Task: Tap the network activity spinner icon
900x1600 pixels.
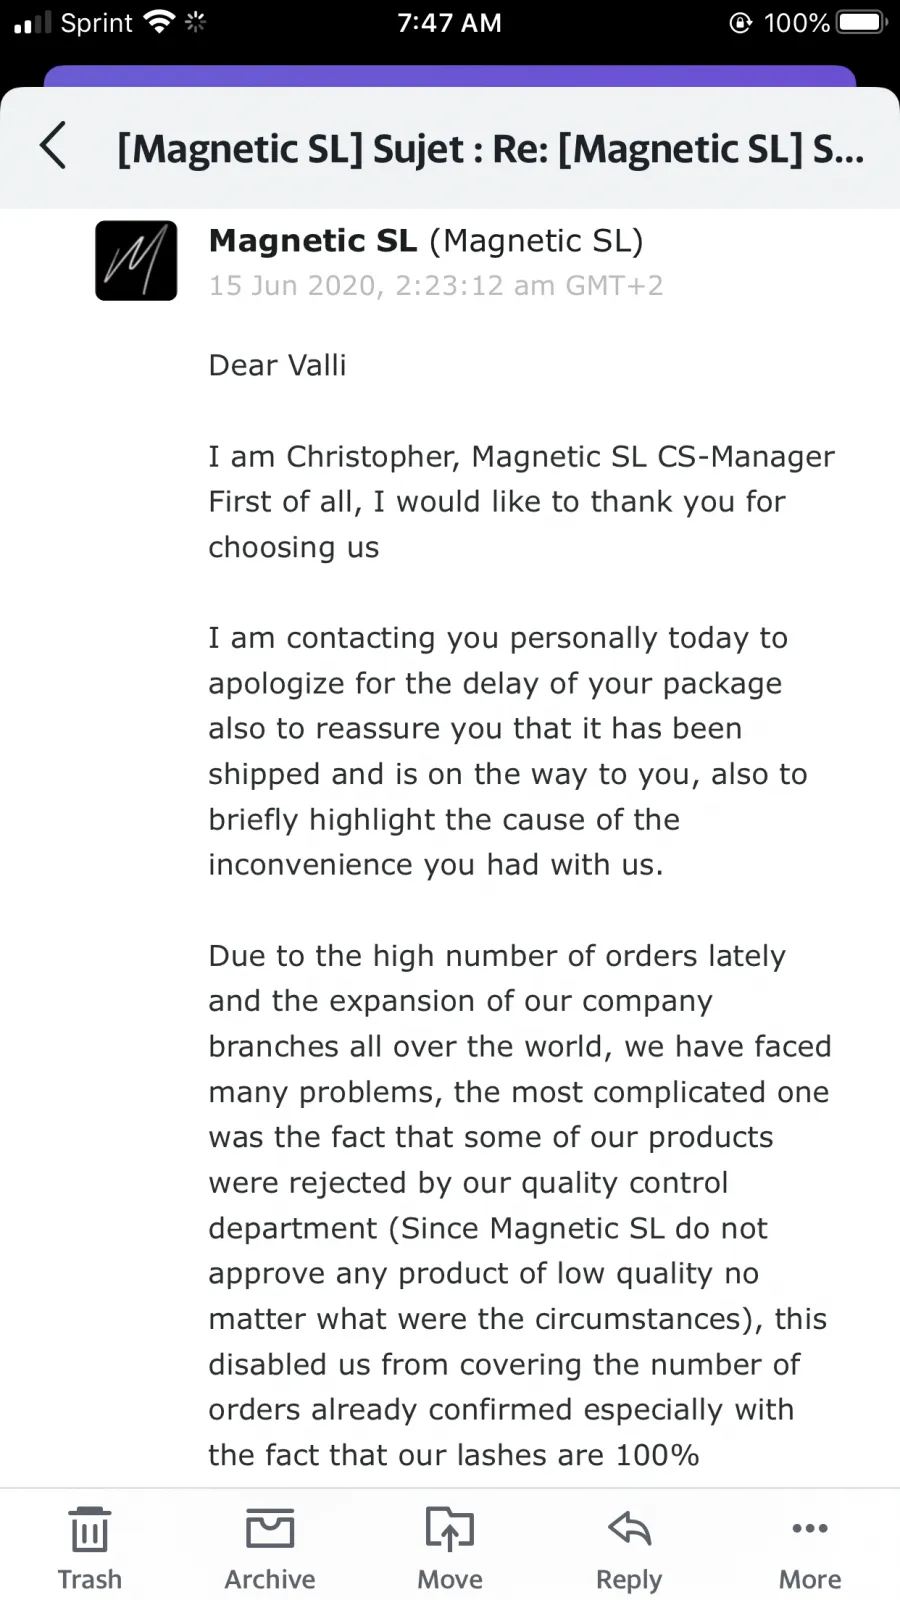Action: click(x=196, y=22)
